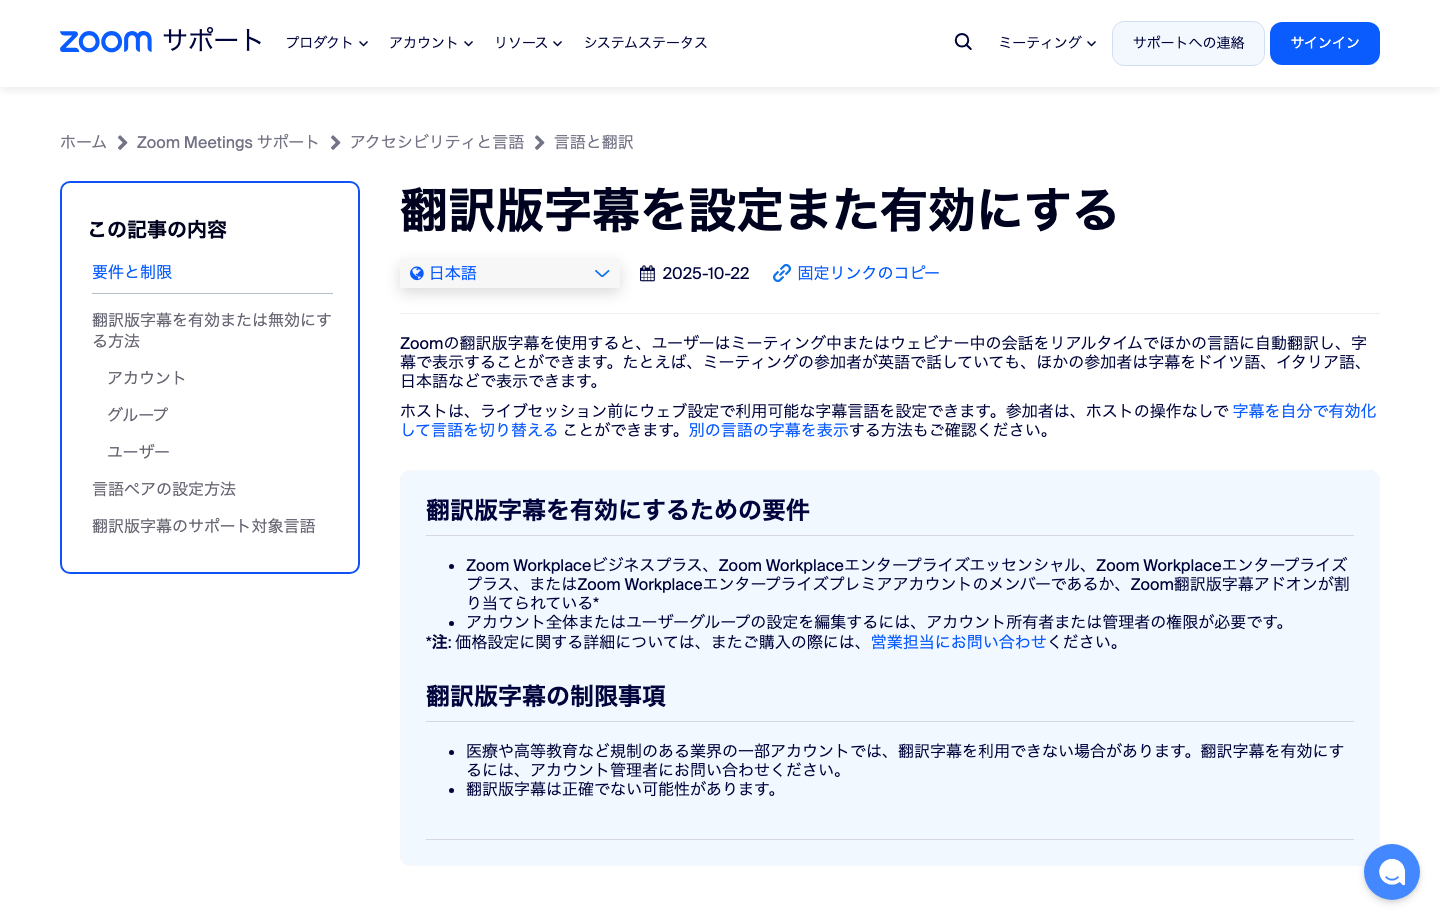Click the calendar icon beside 2025-10-22
The width and height of the screenshot is (1440, 920).
(x=647, y=273)
